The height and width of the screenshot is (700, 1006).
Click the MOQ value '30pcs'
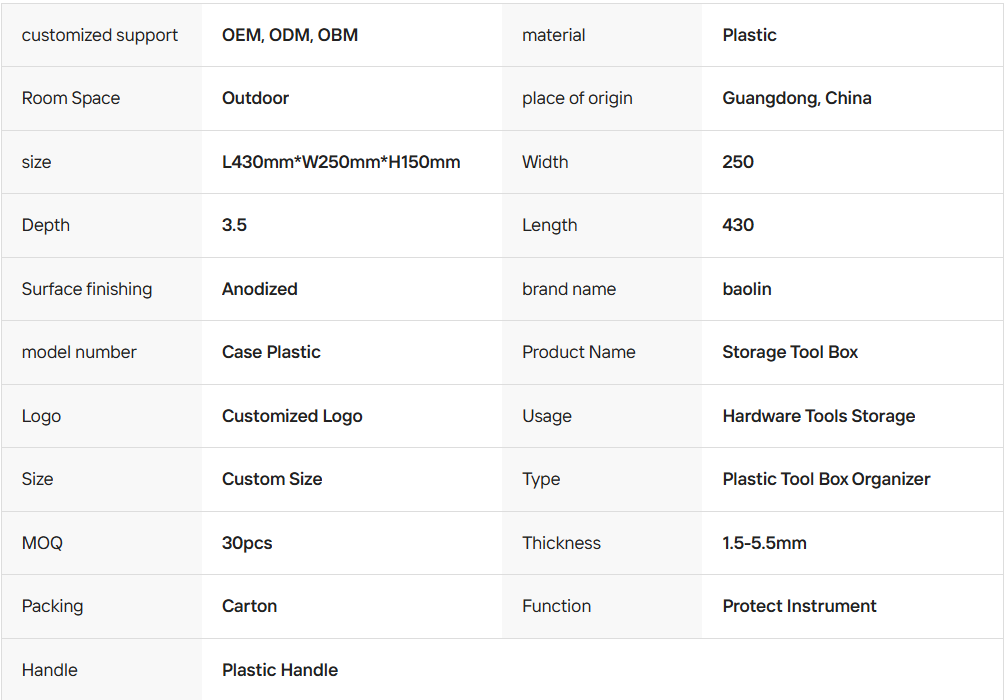pyautogui.click(x=247, y=543)
